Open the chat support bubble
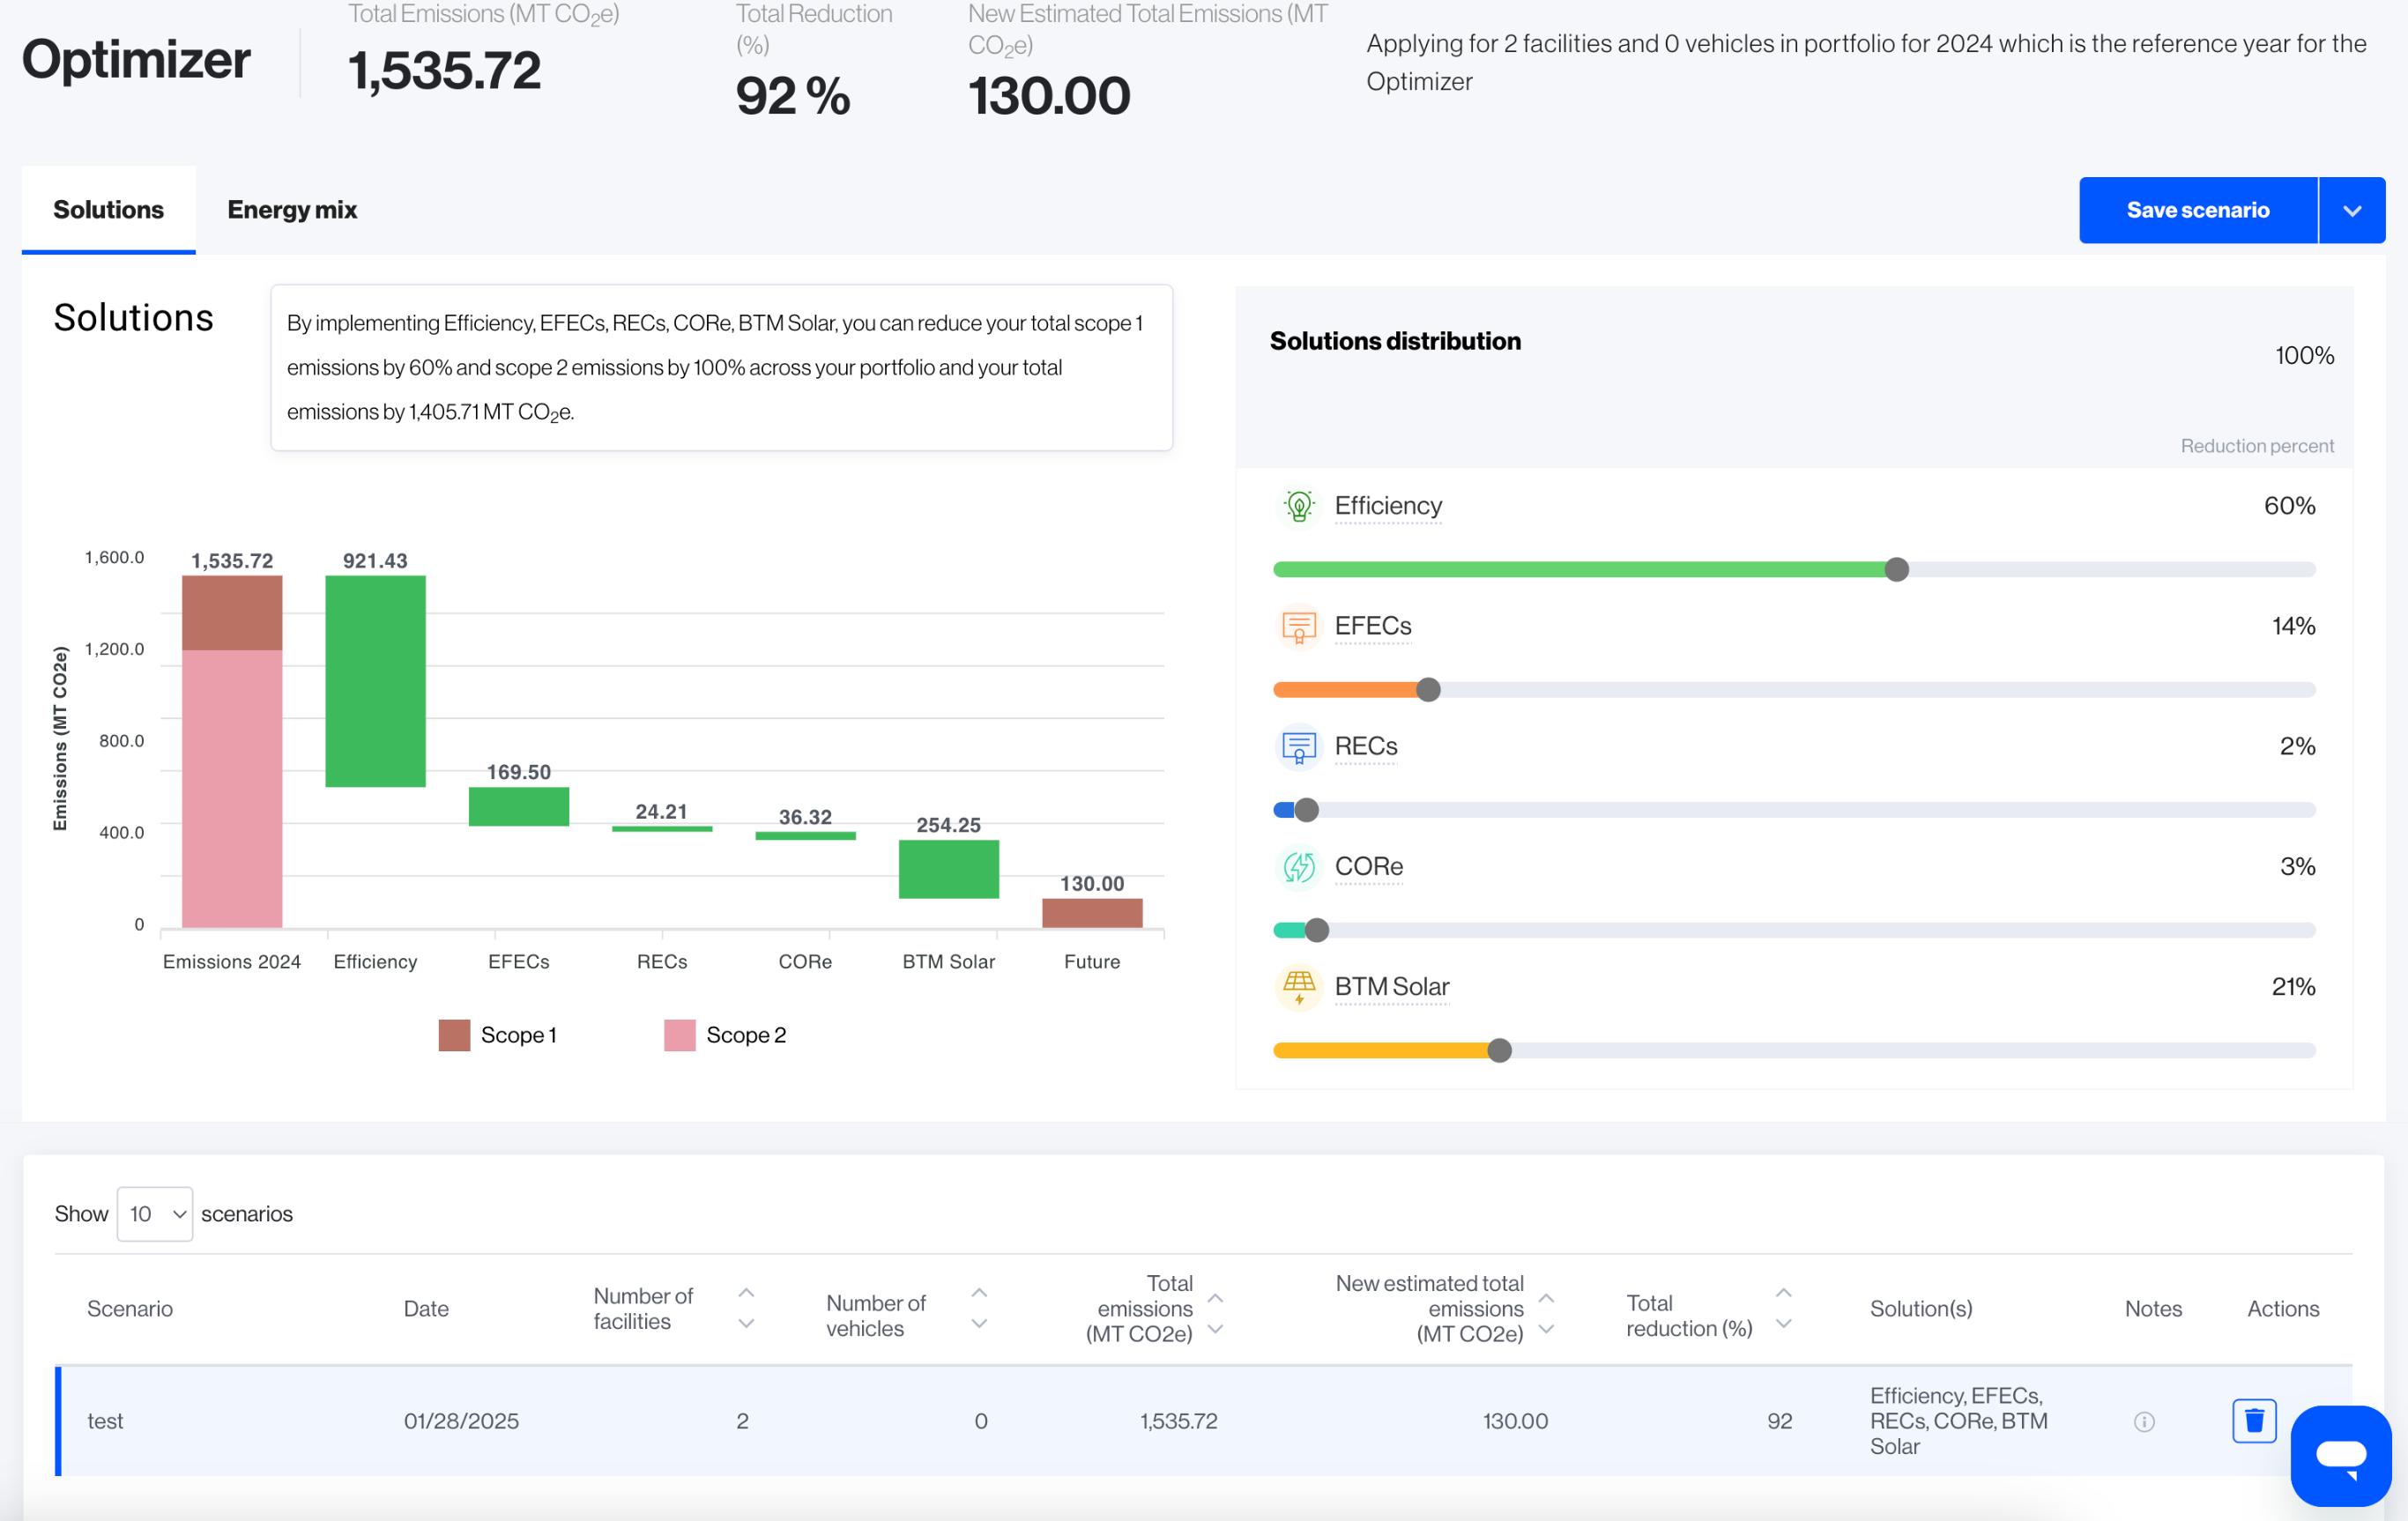The height and width of the screenshot is (1521, 2408). coord(2340,1455)
